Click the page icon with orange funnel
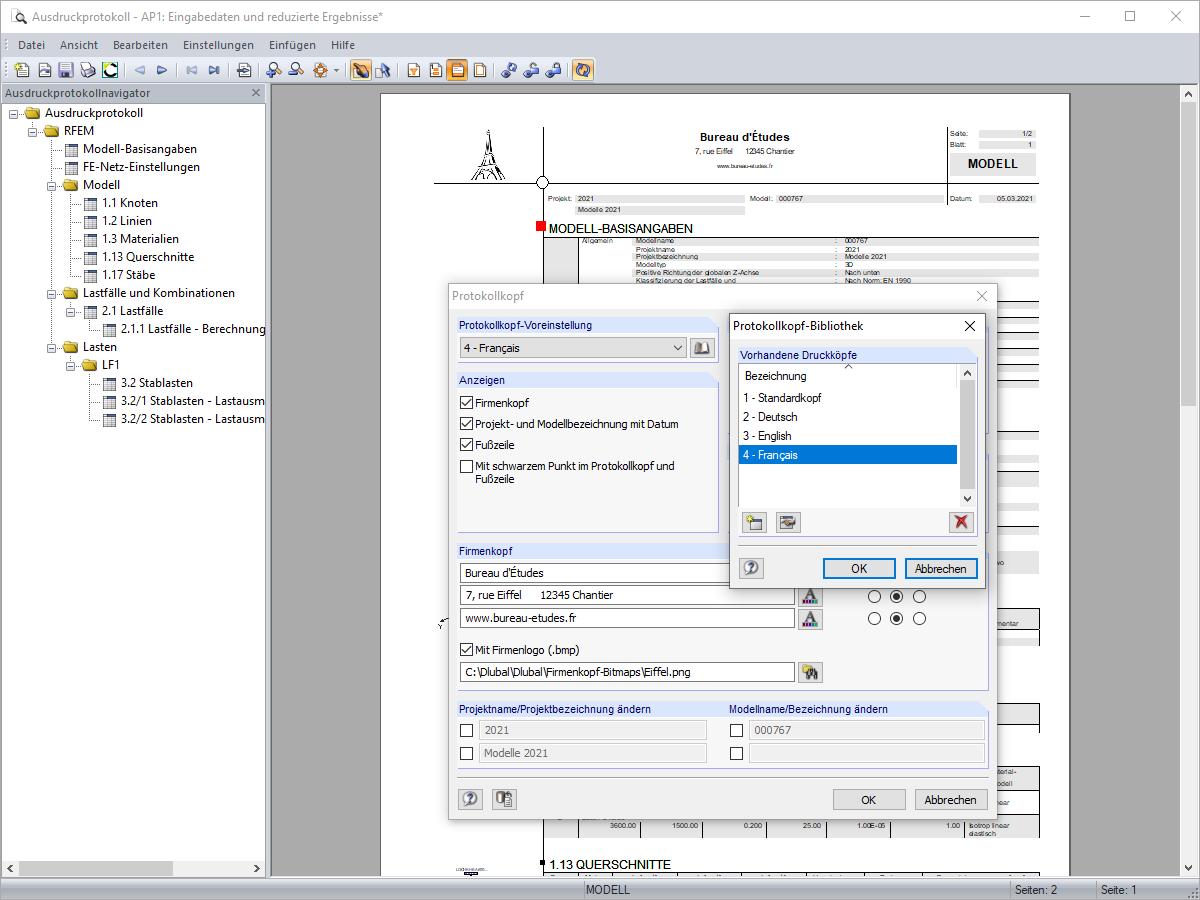 point(413,70)
